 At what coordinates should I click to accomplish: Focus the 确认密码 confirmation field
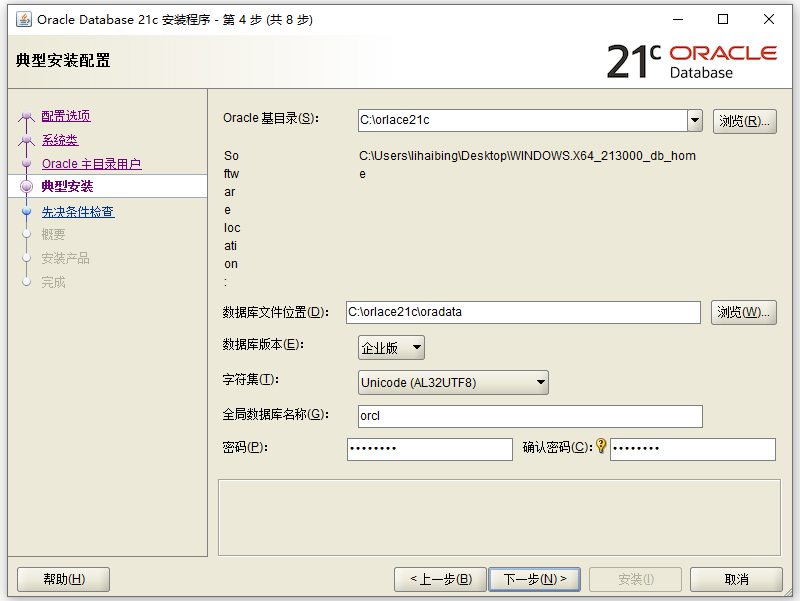pos(693,449)
